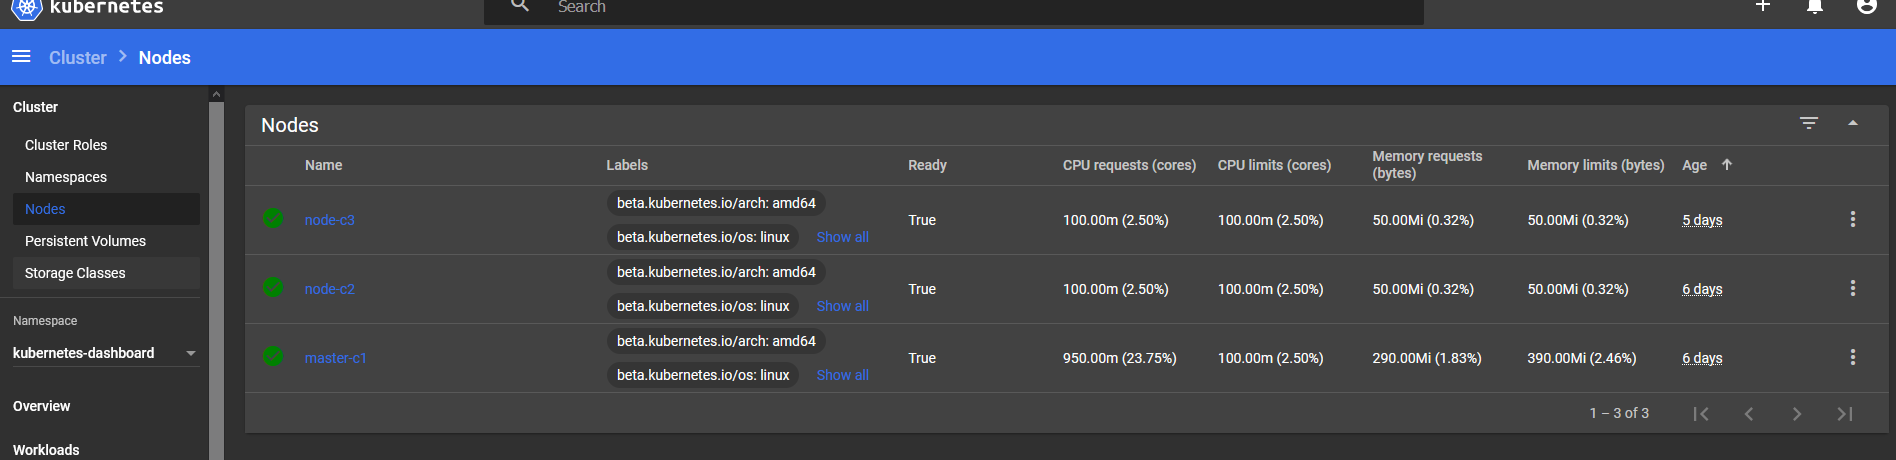1896x460 pixels.
Task: Show all labels for node-c3
Action: [x=842, y=237]
